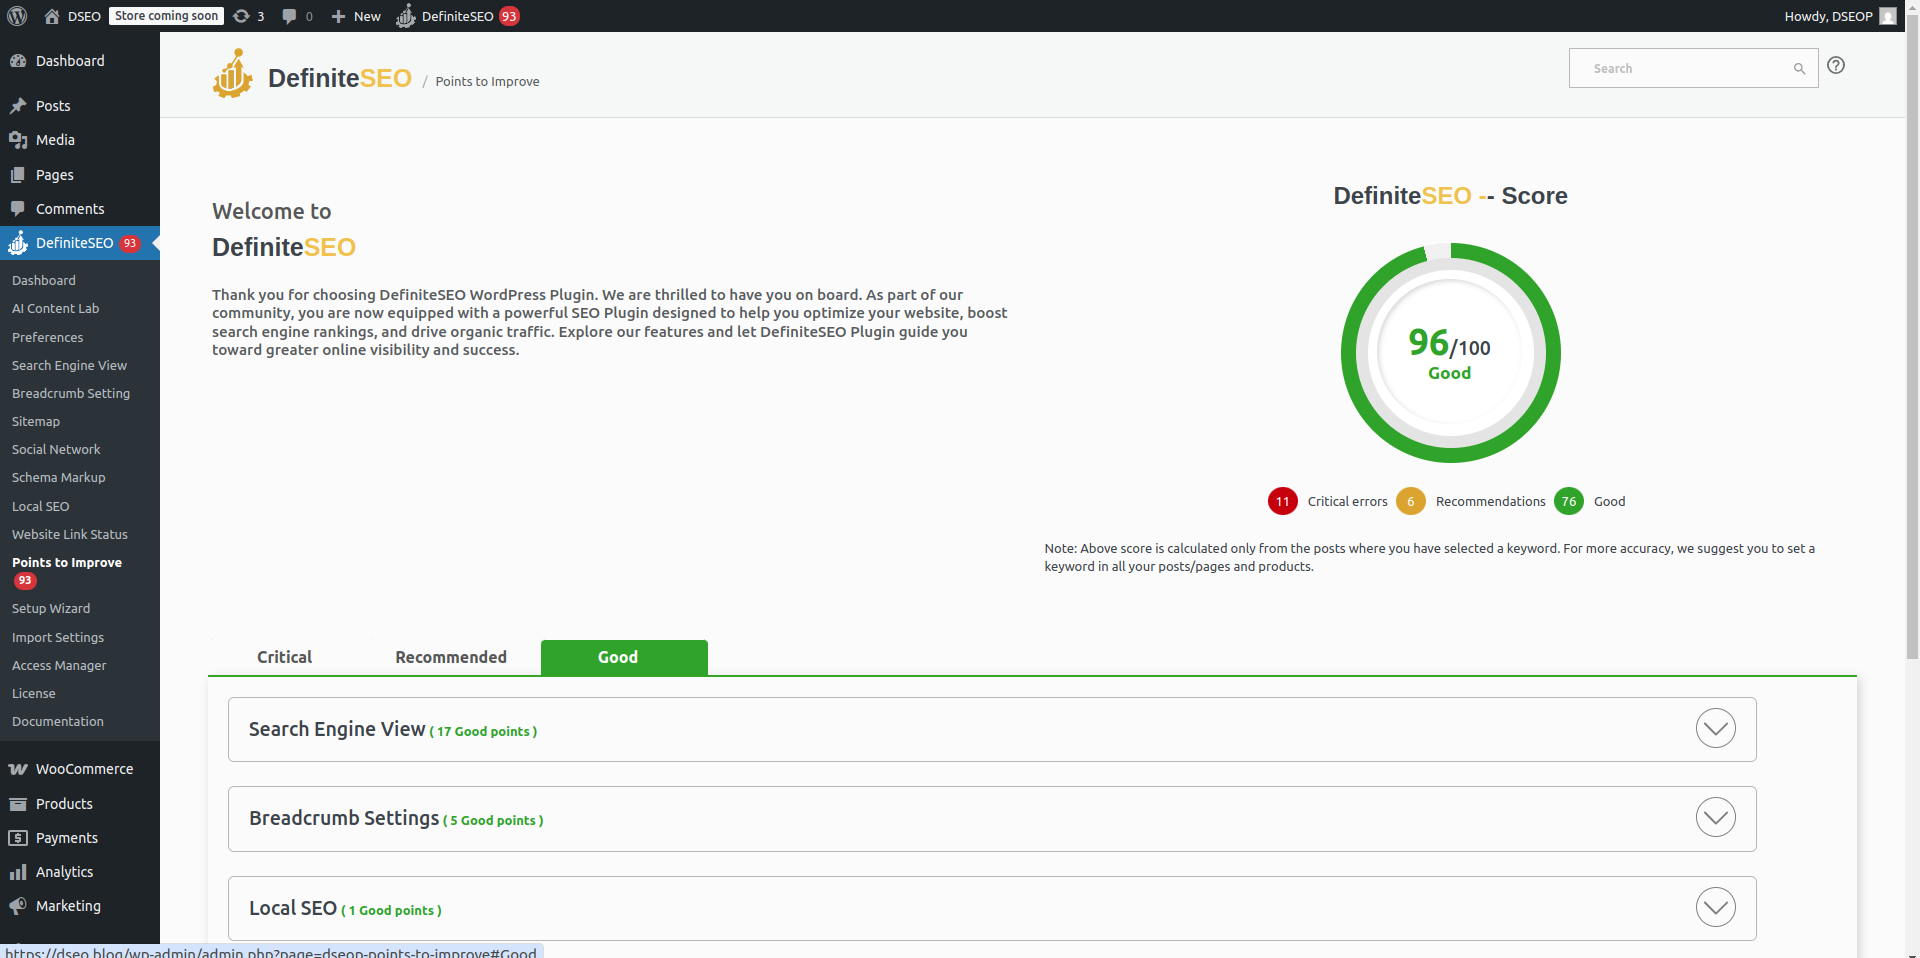Click the WooCommerce logo icon

click(x=18, y=769)
